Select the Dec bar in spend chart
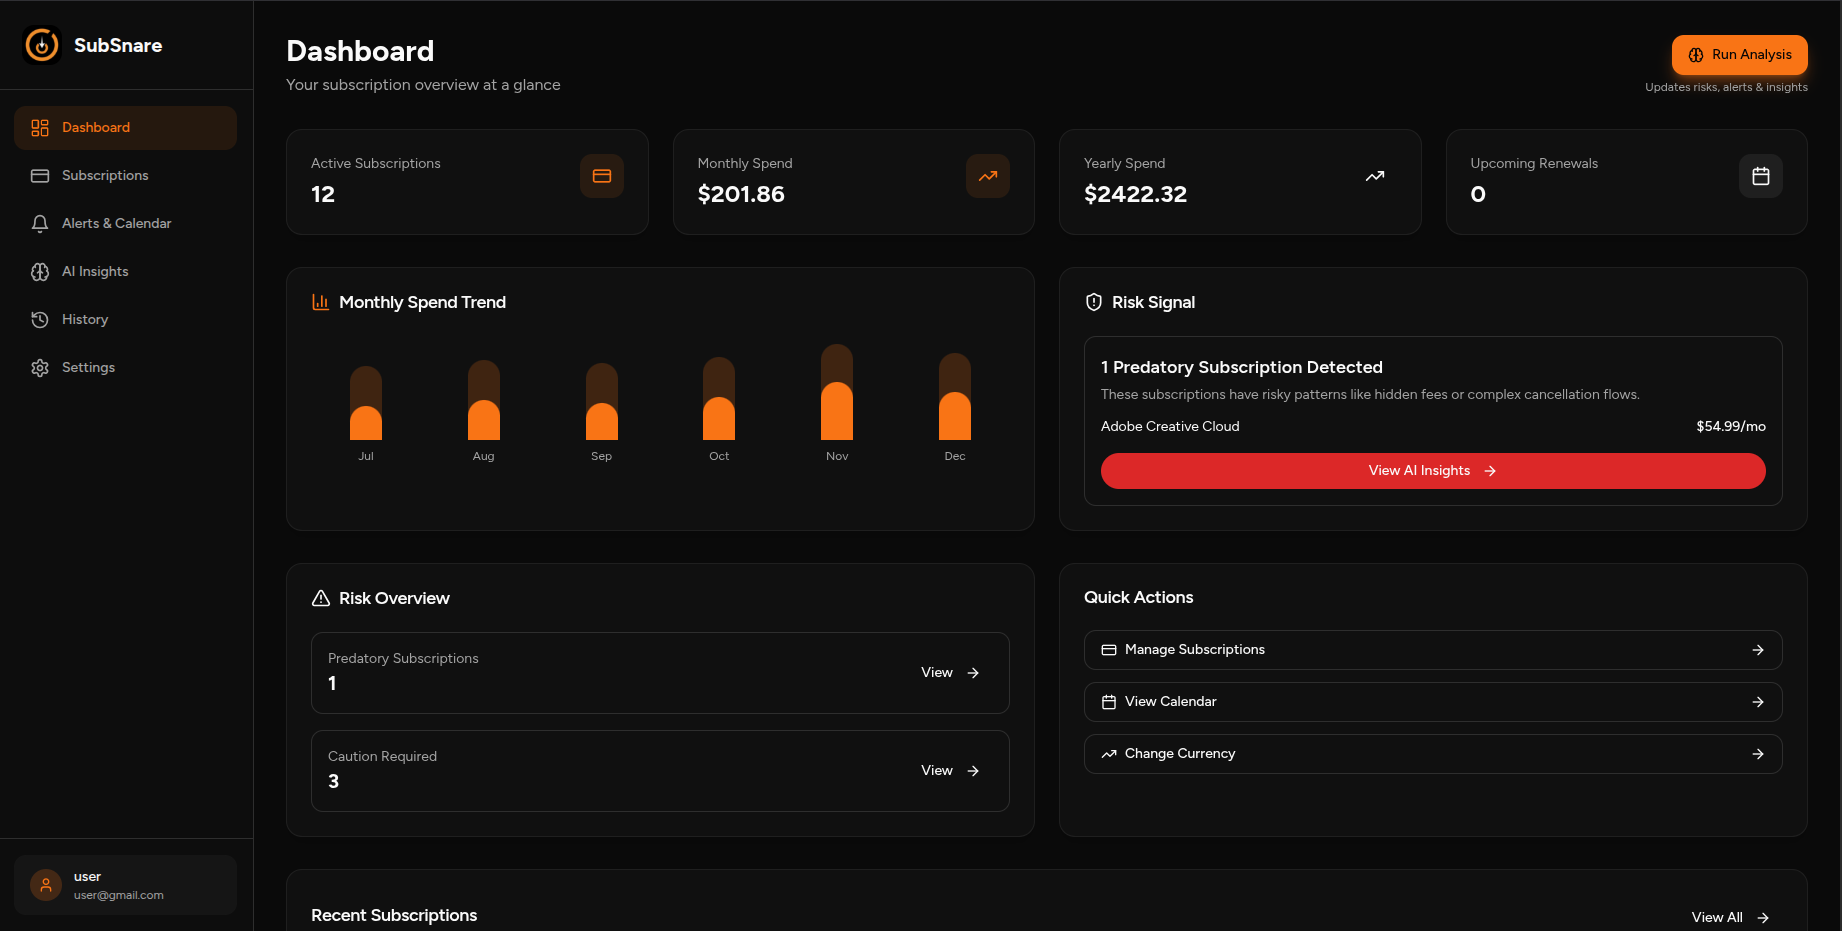 tap(955, 396)
